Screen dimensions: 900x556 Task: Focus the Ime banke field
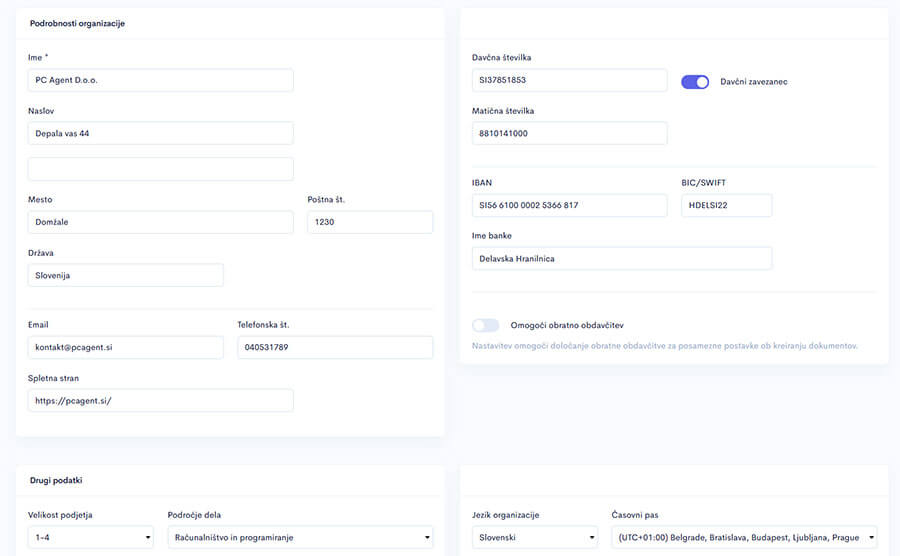point(621,258)
